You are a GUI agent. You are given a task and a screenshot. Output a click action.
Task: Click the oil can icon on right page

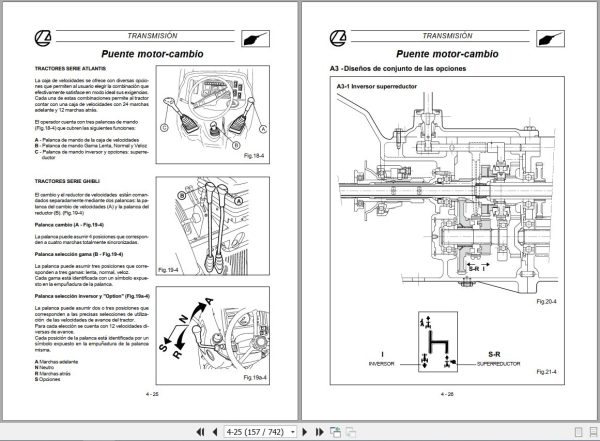(x=550, y=39)
